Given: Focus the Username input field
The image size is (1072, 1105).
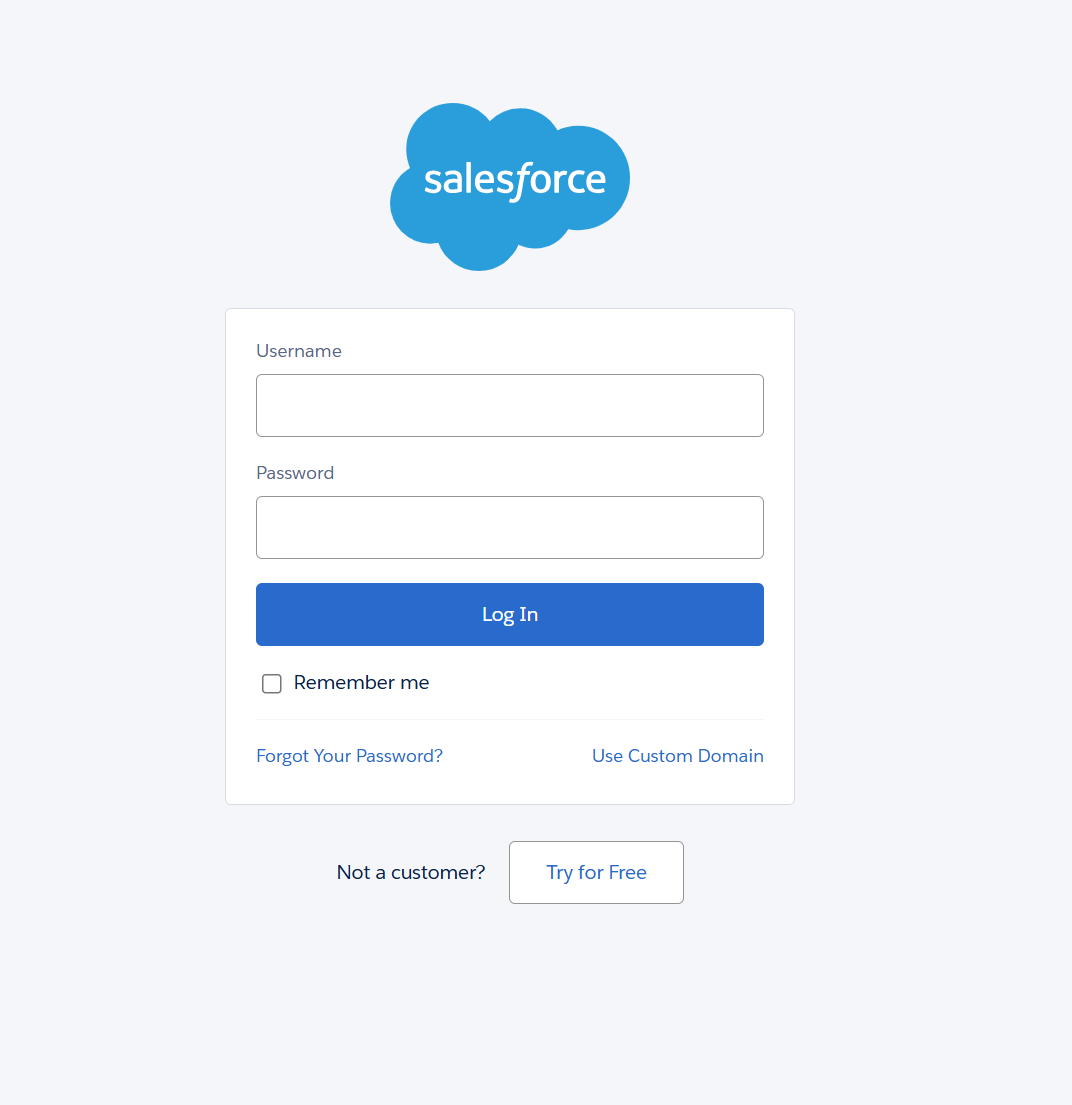Looking at the screenshot, I should (510, 405).
